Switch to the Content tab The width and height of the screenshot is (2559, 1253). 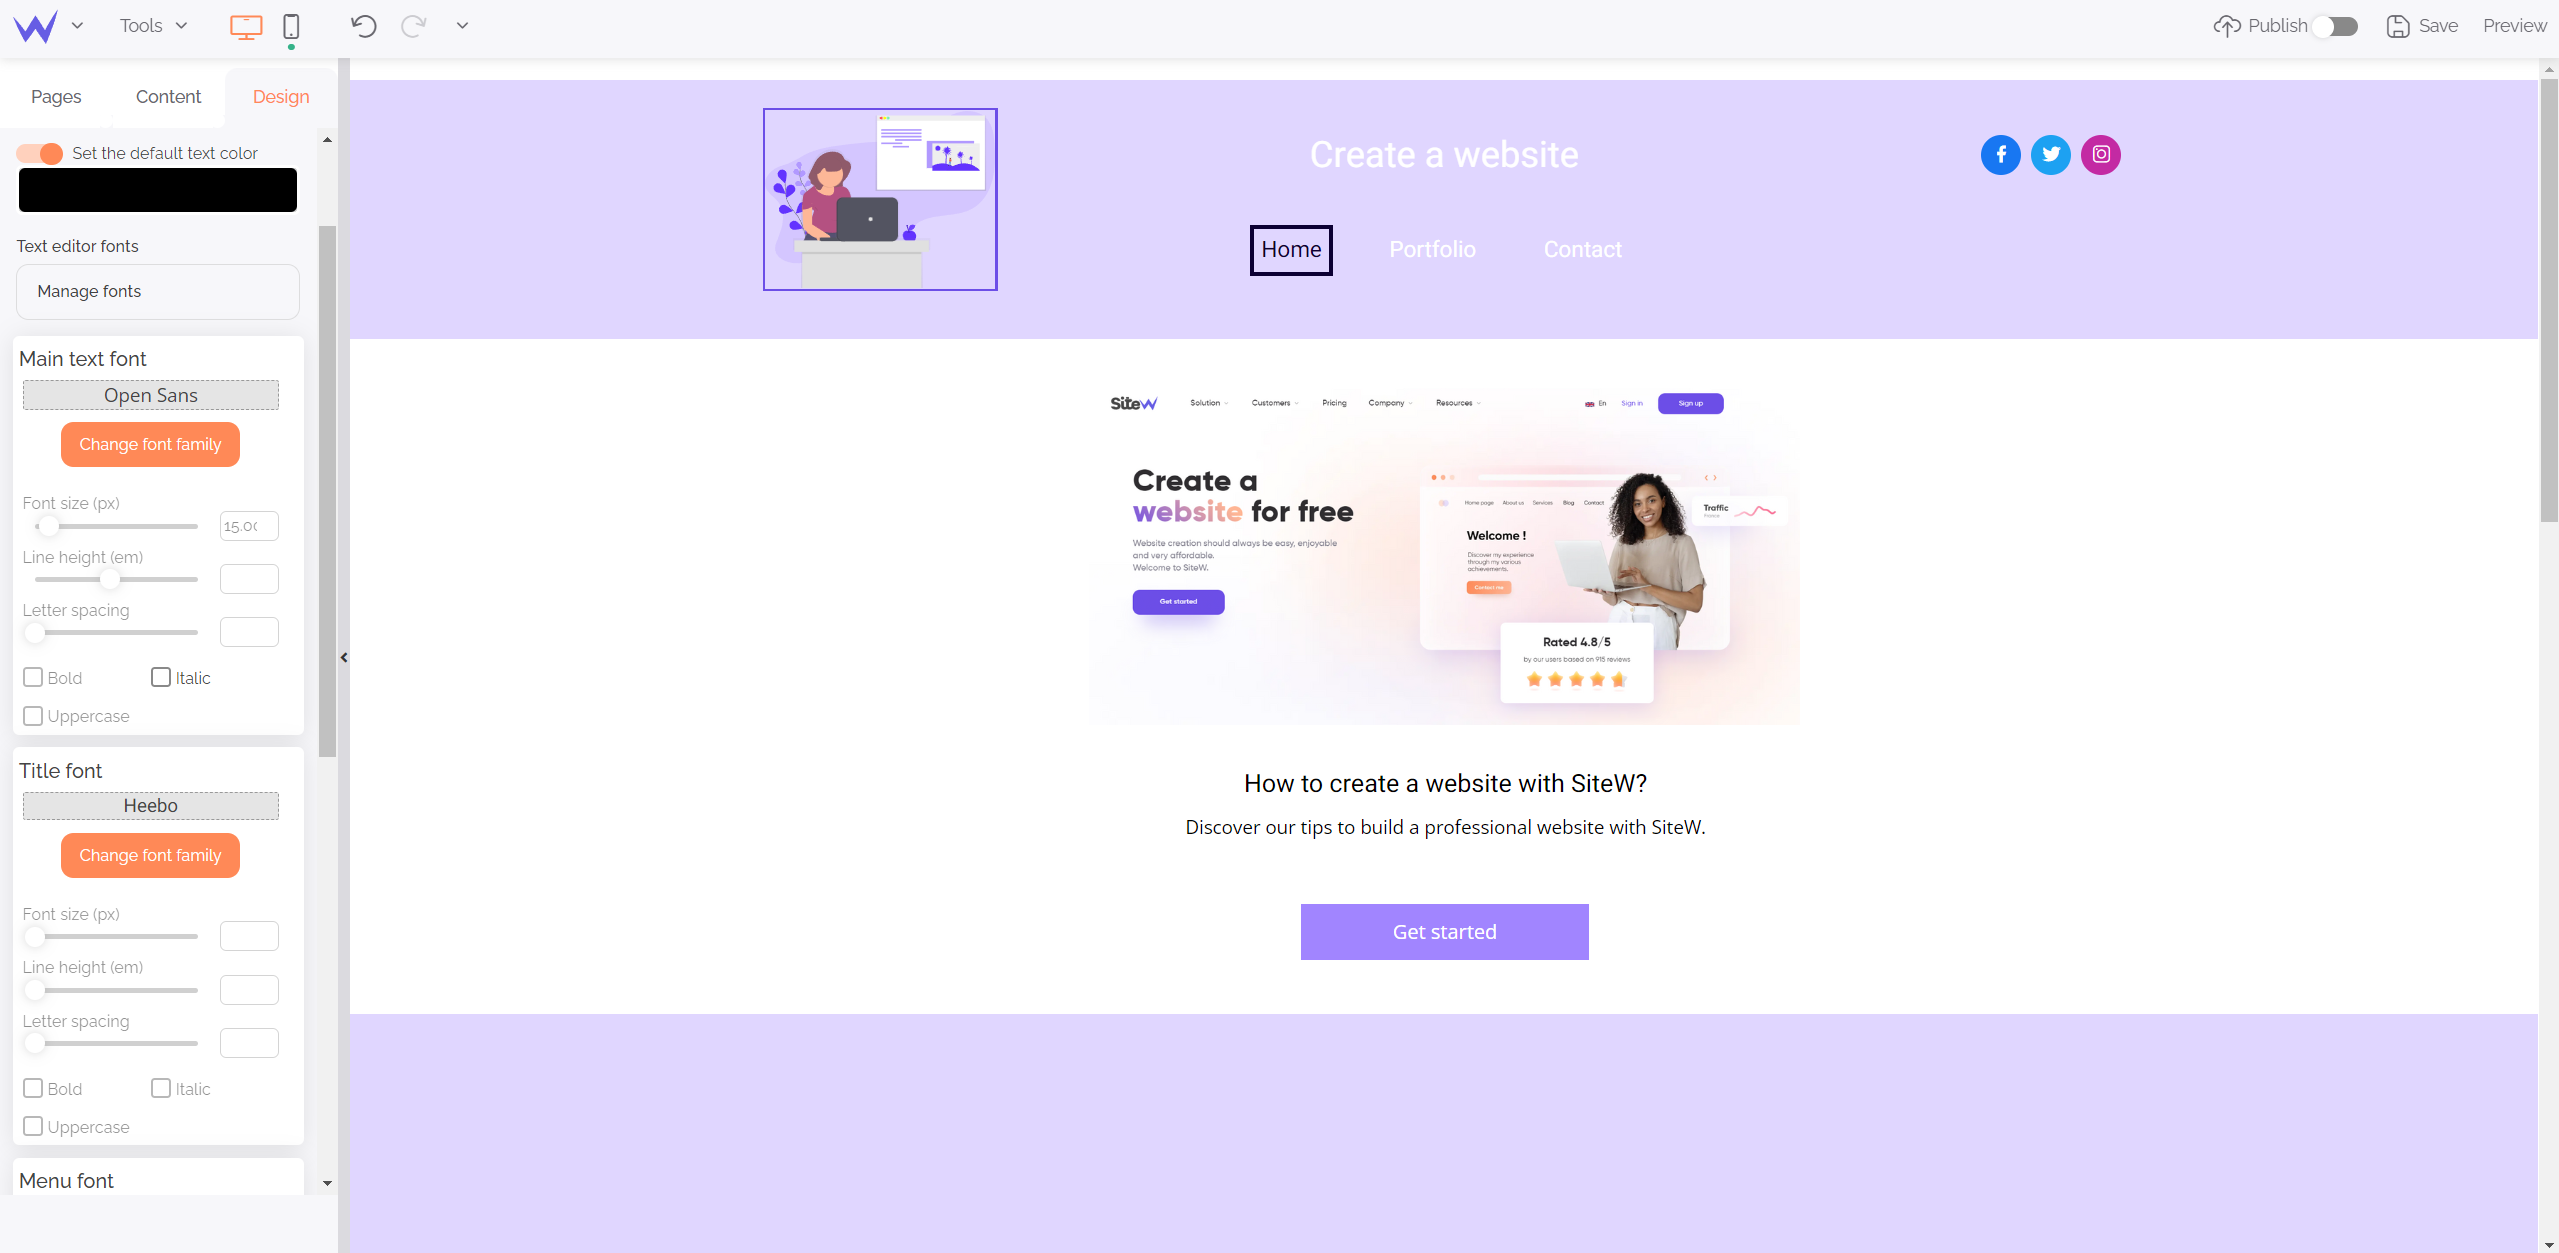coord(166,96)
